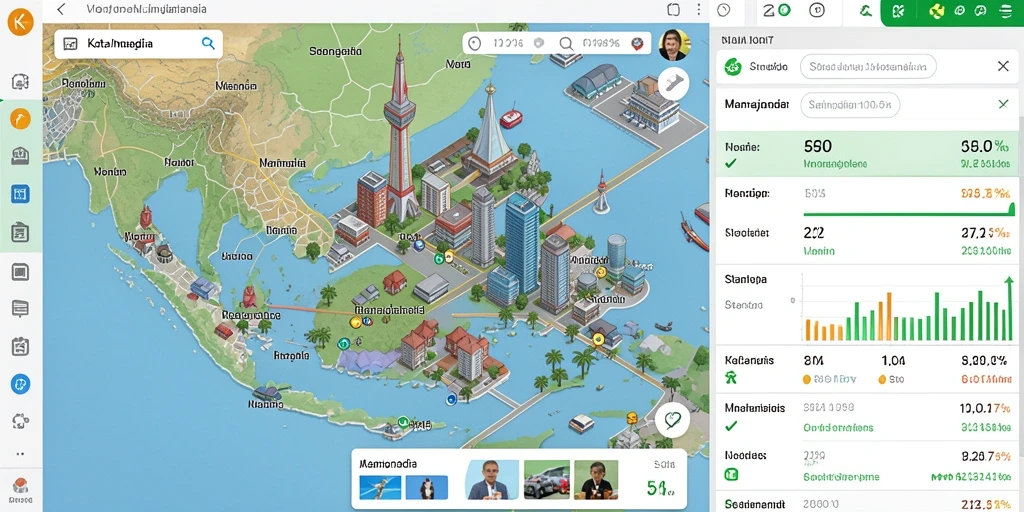The image size is (1024, 512).
Task: Click the red and blue map toolbar icon
Action: 637,44
